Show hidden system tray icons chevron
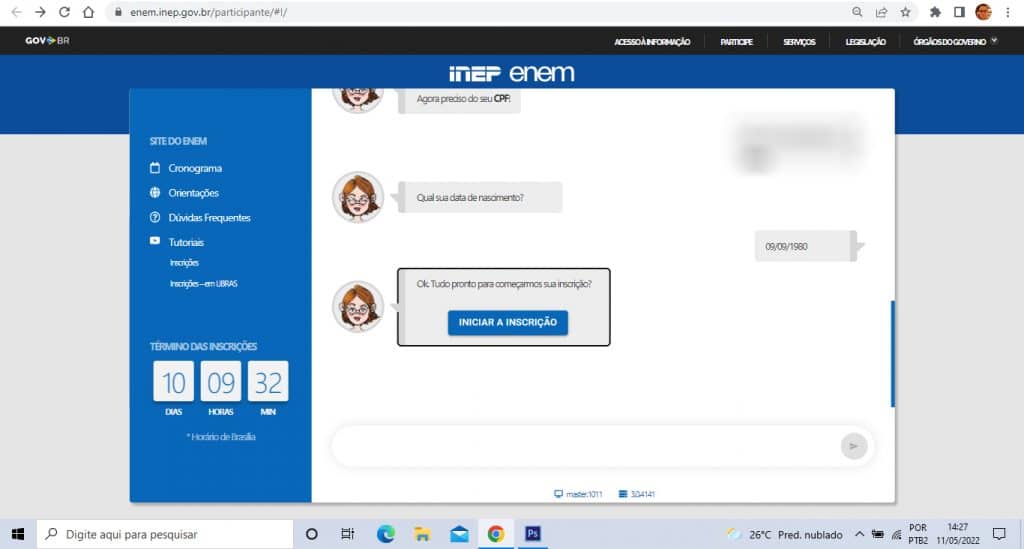 tap(859, 534)
